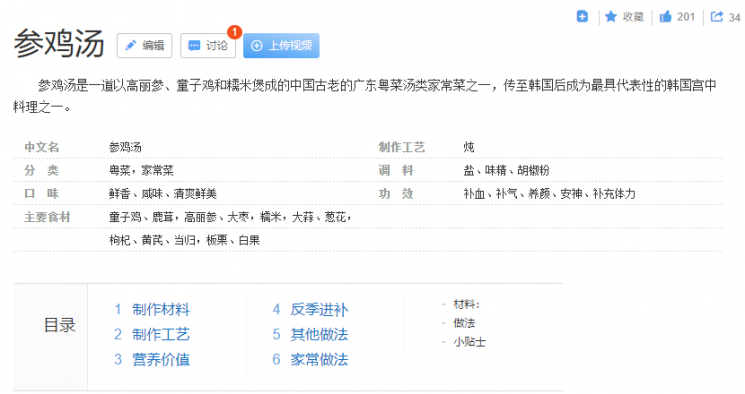Click the plus circle icon in 上传视频
The height and width of the screenshot is (394, 745).
coord(257,46)
